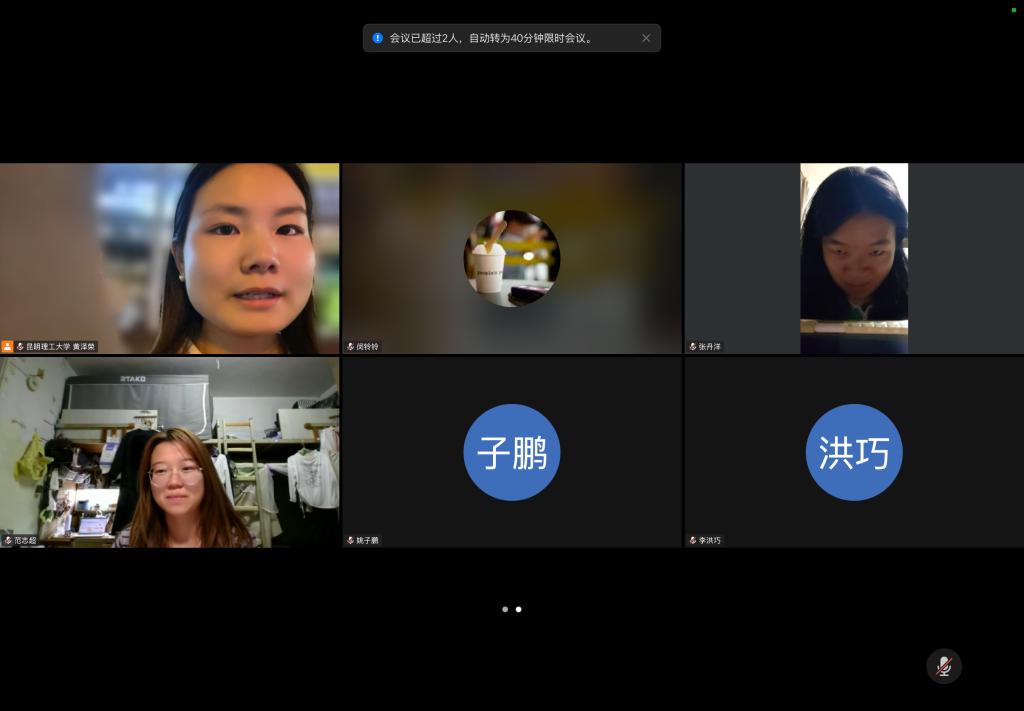This screenshot has height=711, width=1024.
Task: Click the muted mic icon beside 李洪巧
Action: coord(693,541)
